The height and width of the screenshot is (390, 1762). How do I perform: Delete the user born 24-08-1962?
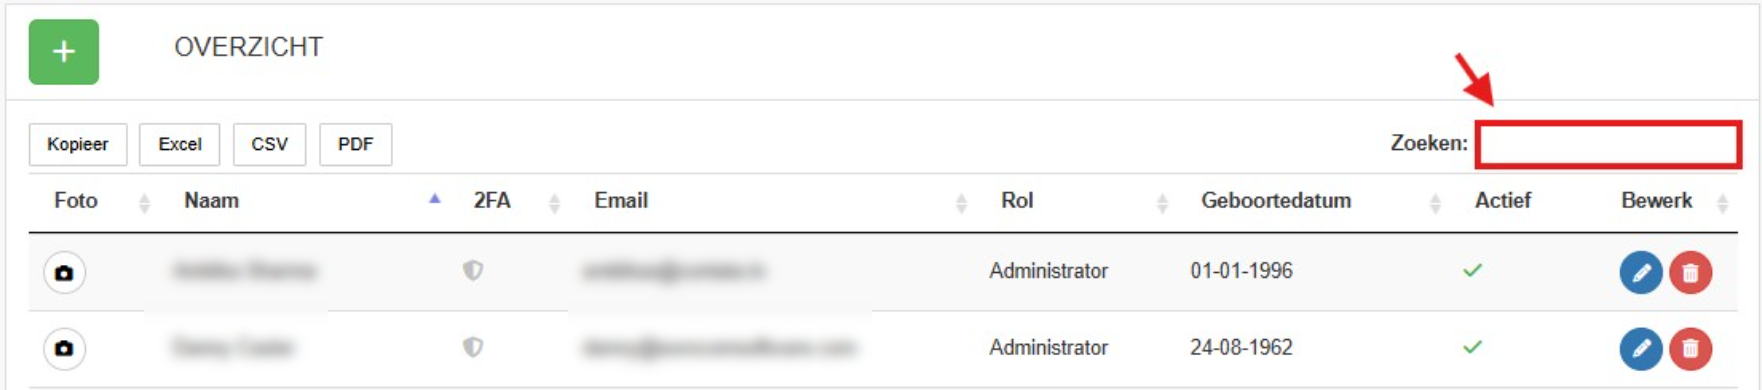1690,348
